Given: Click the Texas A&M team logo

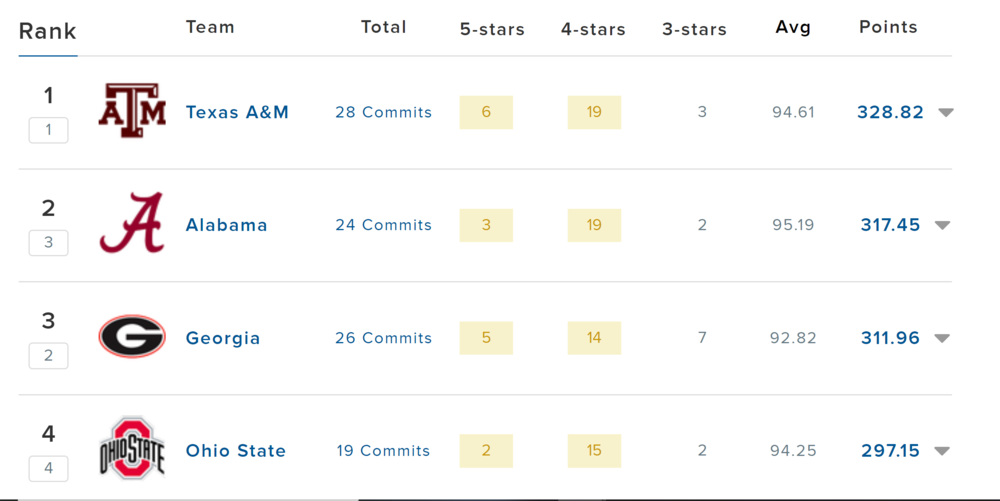Looking at the screenshot, I should (132, 111).
